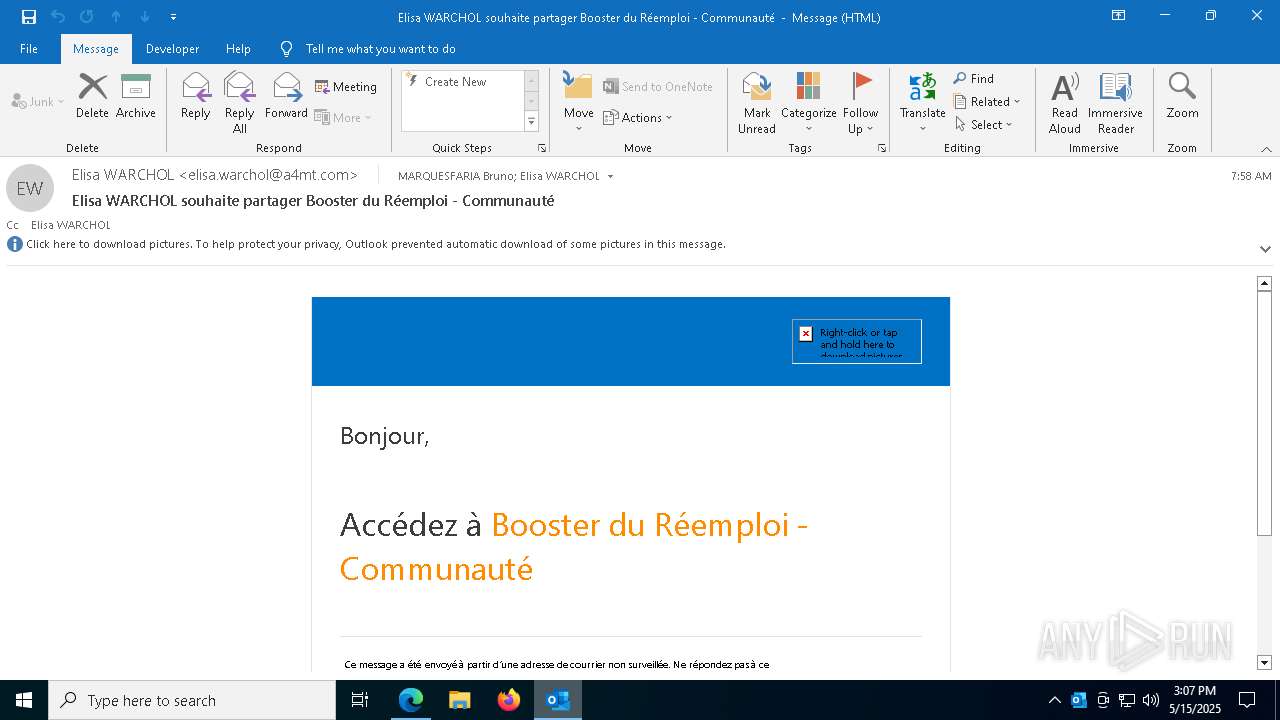The image size is (1280, 720).
Task: Open the Move folder dropdown
Action: click(578, 102)
